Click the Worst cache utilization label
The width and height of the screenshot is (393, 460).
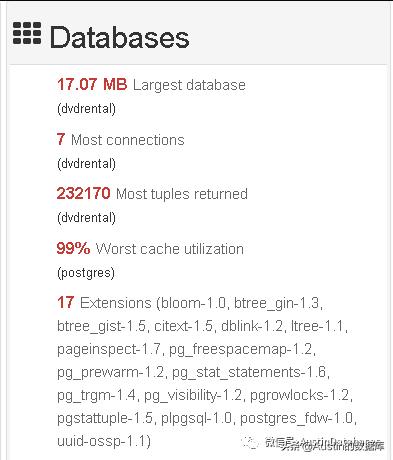point(169,249)
